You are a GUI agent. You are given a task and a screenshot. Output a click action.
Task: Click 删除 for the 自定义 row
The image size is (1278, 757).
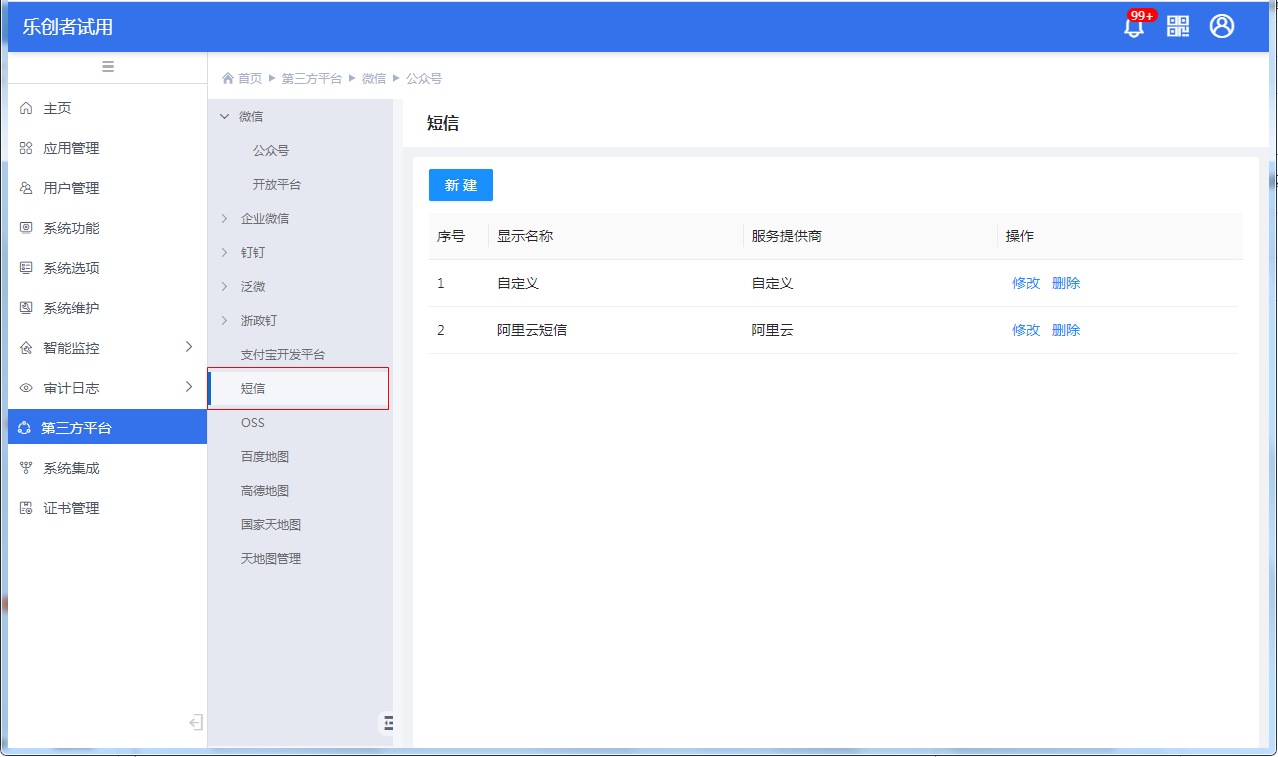1065,283
